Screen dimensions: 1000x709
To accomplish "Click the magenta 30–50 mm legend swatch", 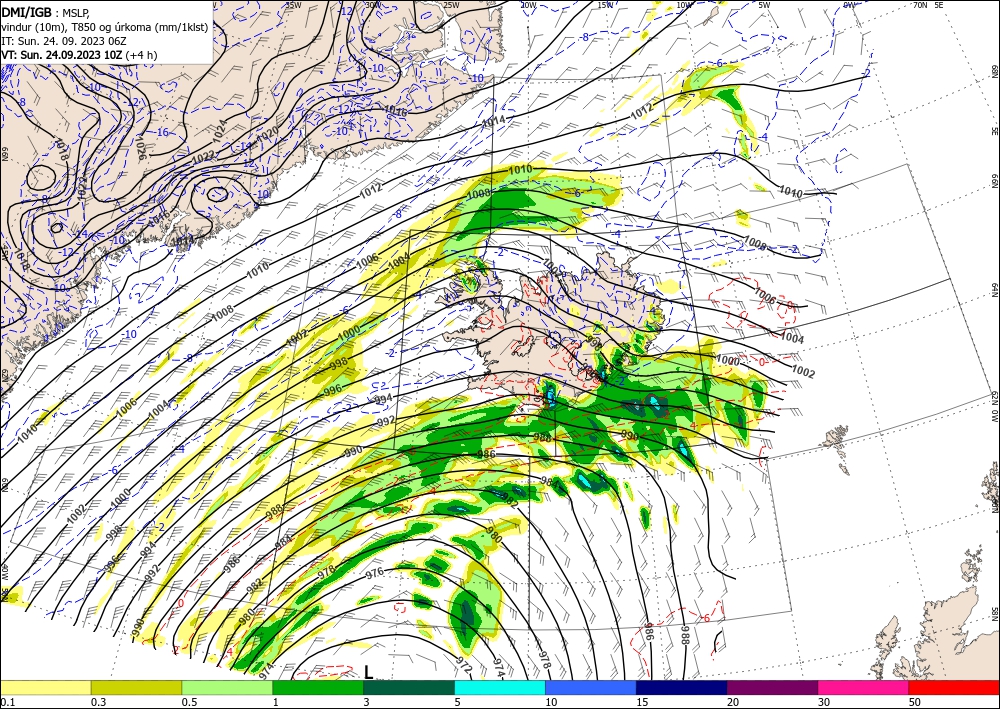I will click(x=864, y=687).
